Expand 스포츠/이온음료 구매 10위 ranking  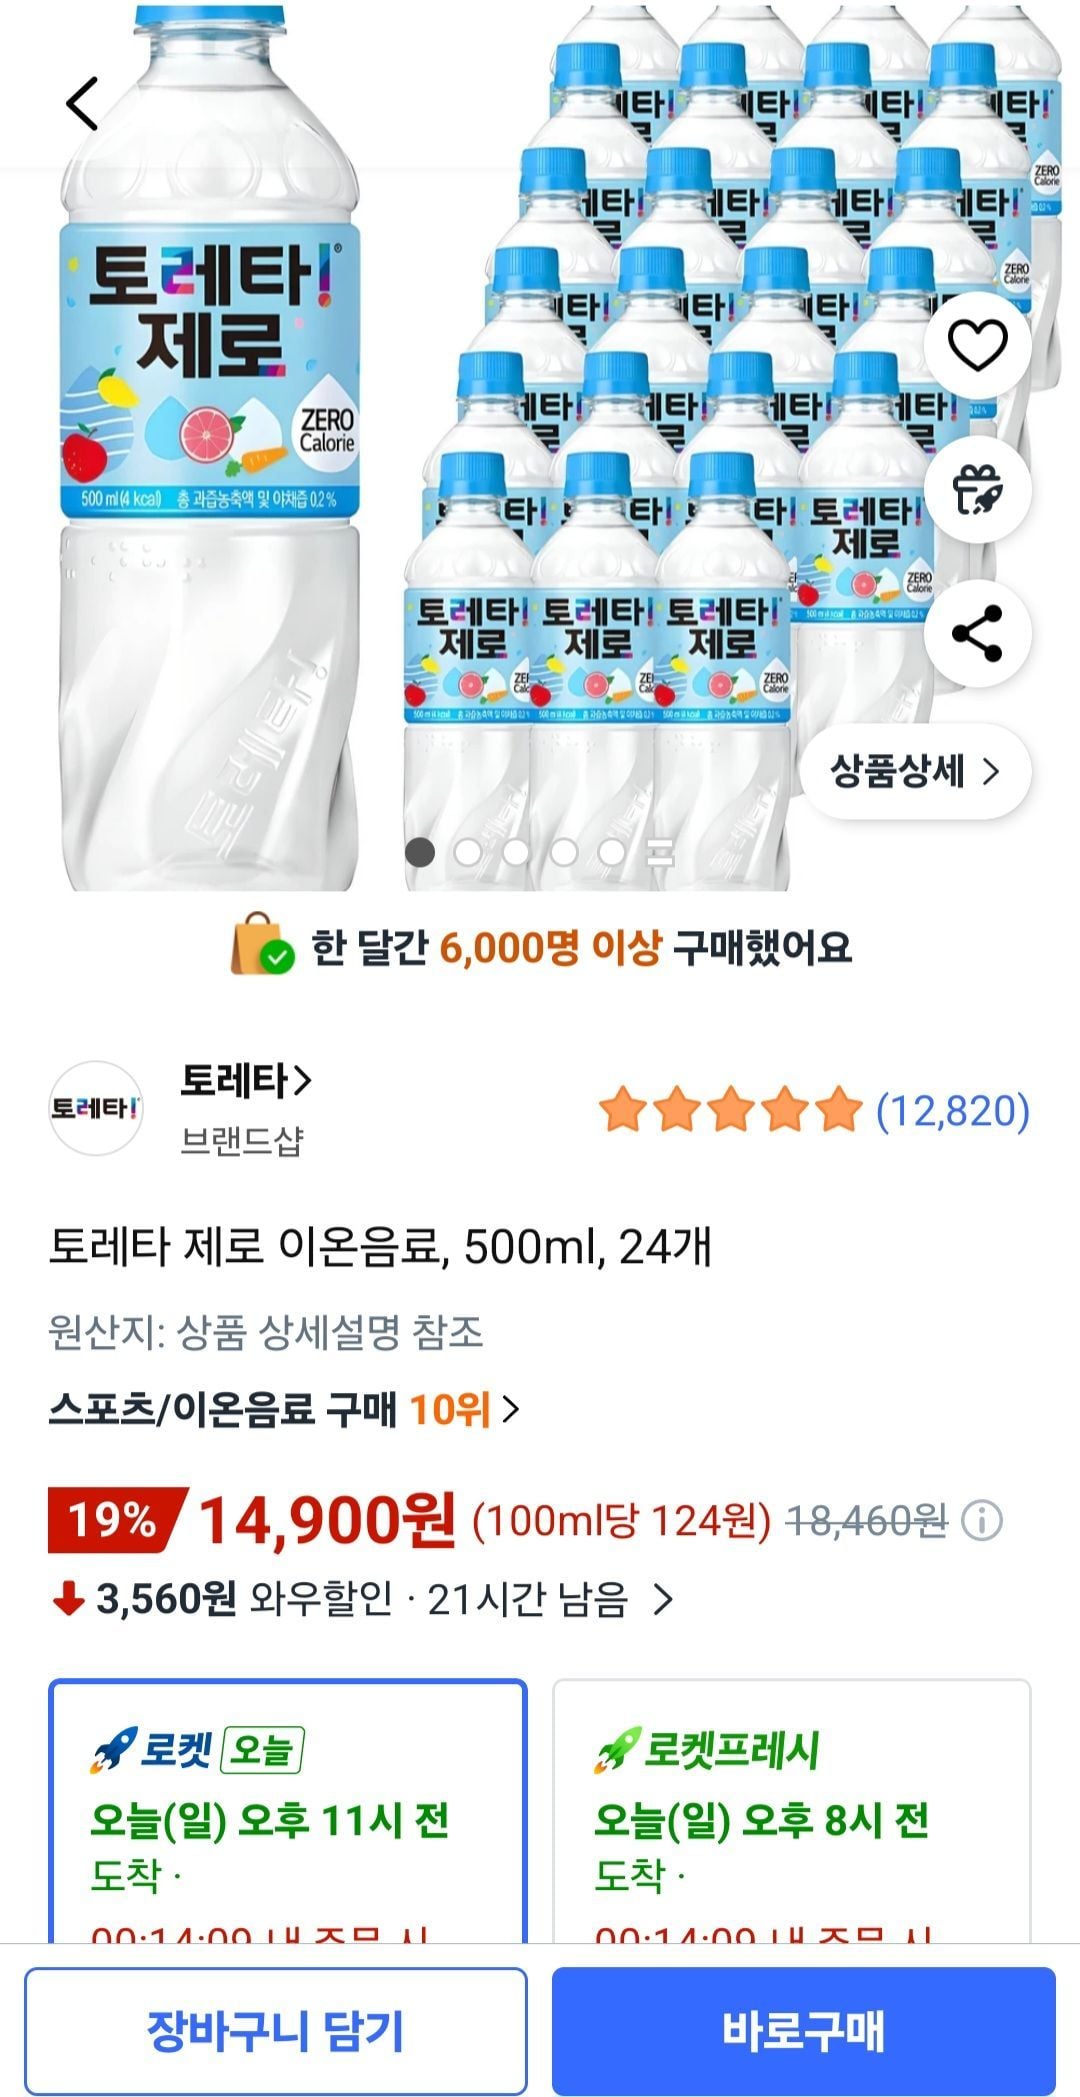(285, 1410)
